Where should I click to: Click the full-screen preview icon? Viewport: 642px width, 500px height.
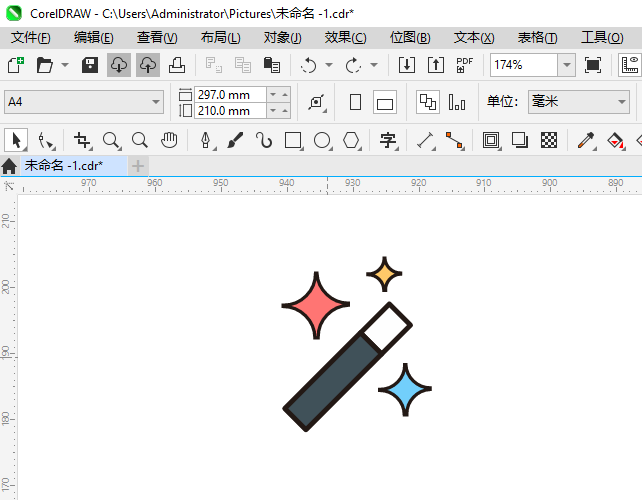(x=593, y=65)
